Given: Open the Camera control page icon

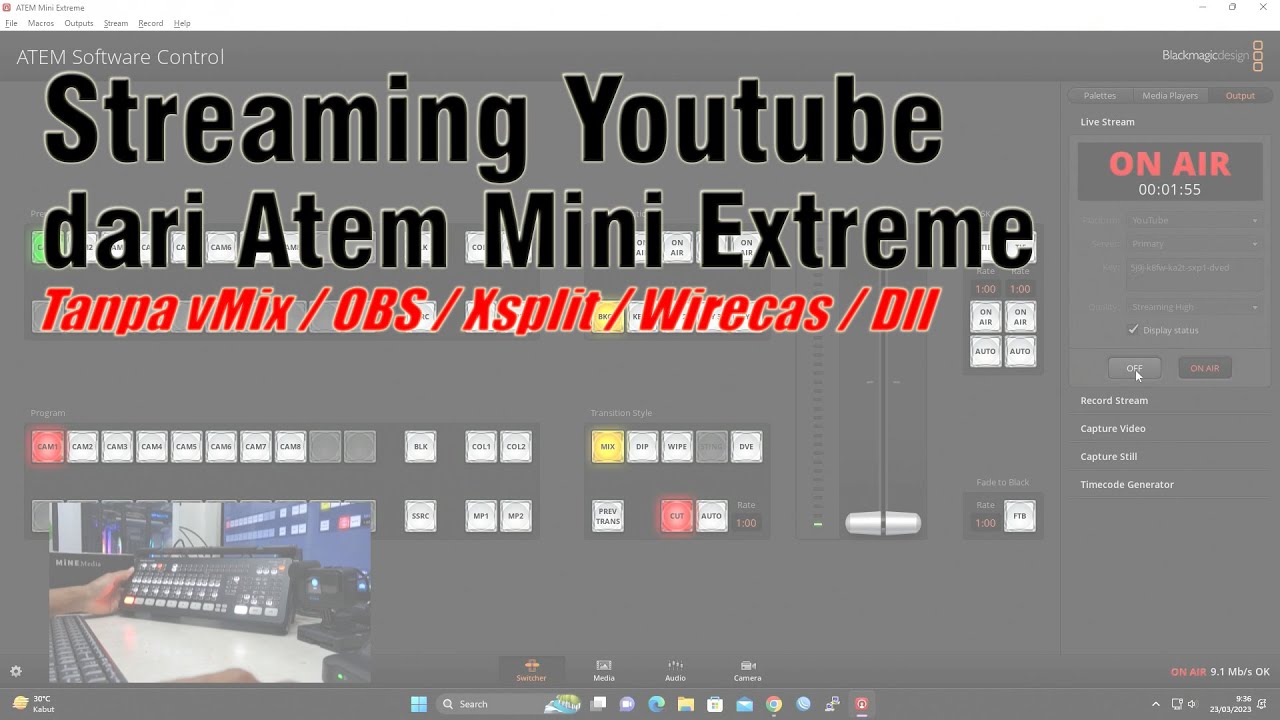Looking at the screenshot, I should [747, 670].
